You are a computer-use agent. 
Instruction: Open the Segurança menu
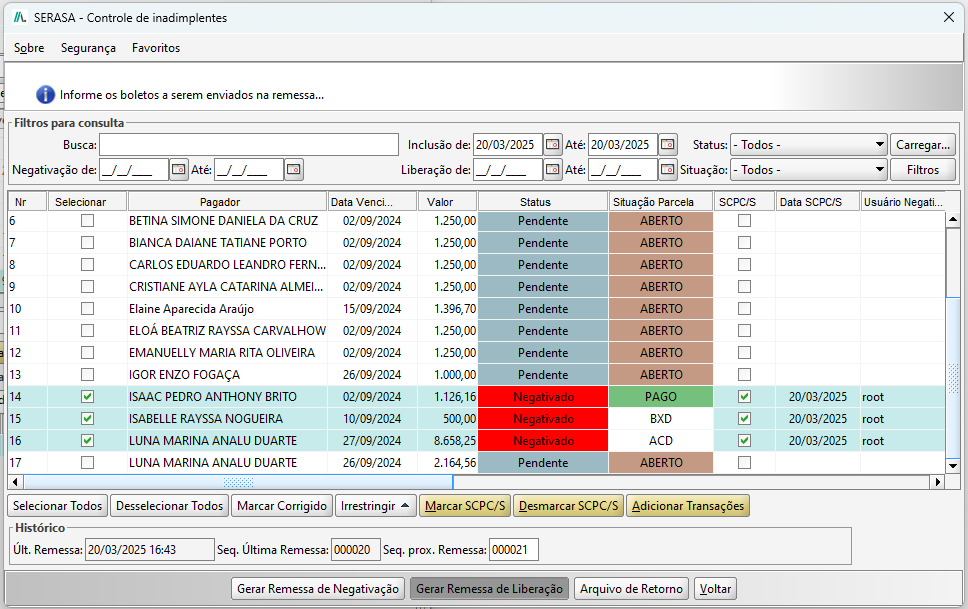click(88, 48)
